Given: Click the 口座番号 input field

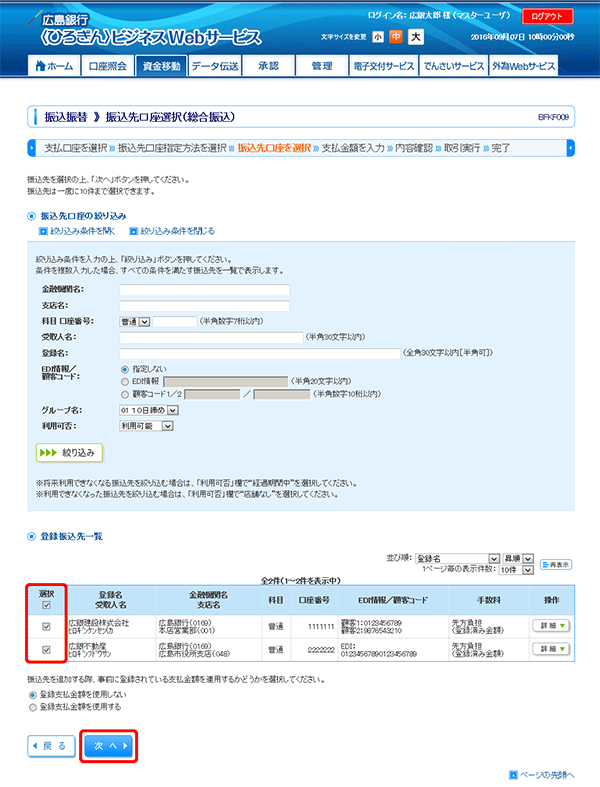Looking at the screenshot, I should click(175, 322).
